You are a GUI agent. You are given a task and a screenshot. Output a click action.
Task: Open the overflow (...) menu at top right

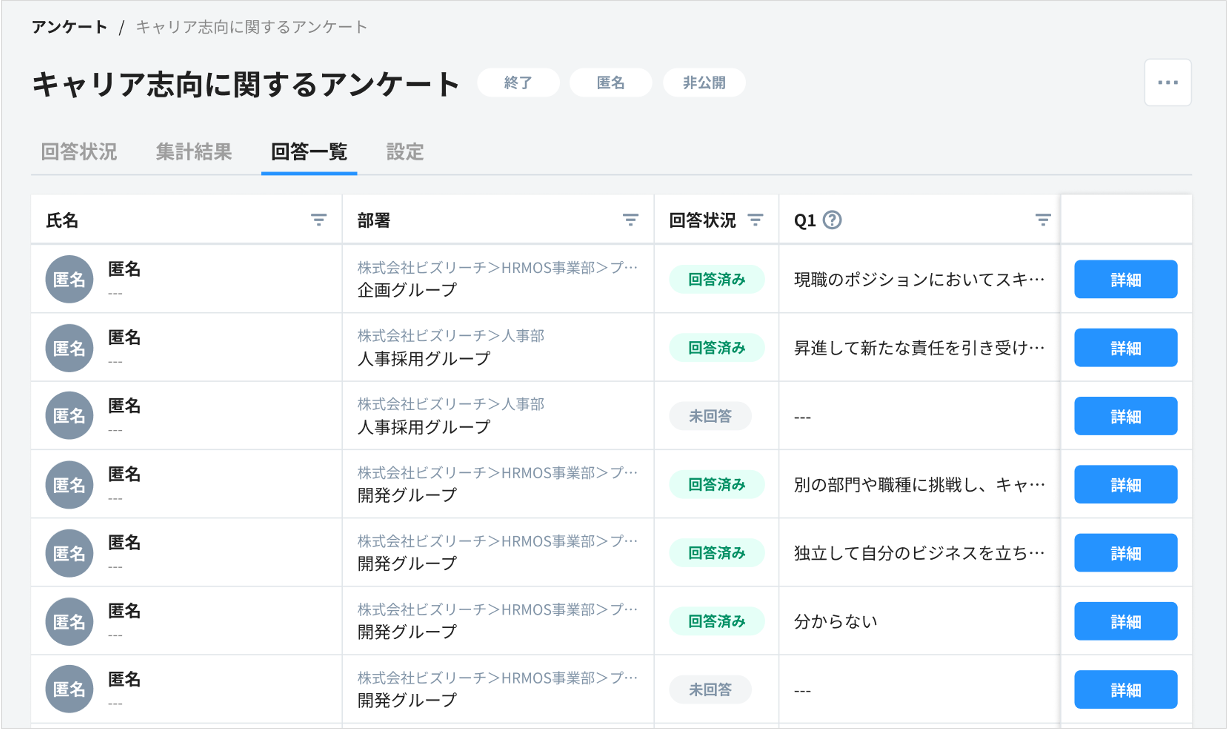[x=1167, y=82]
